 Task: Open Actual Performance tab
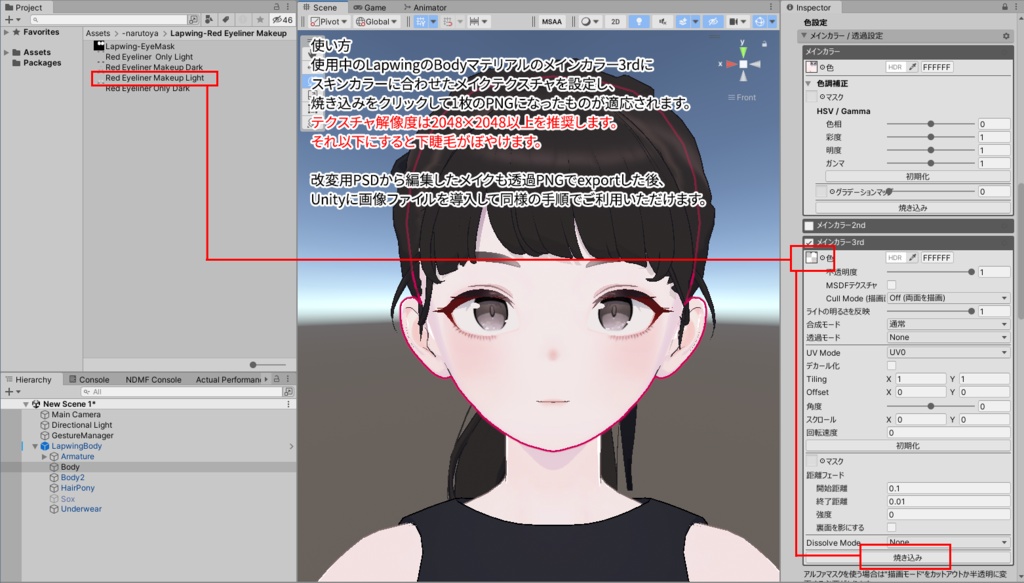tap(228, 379)
